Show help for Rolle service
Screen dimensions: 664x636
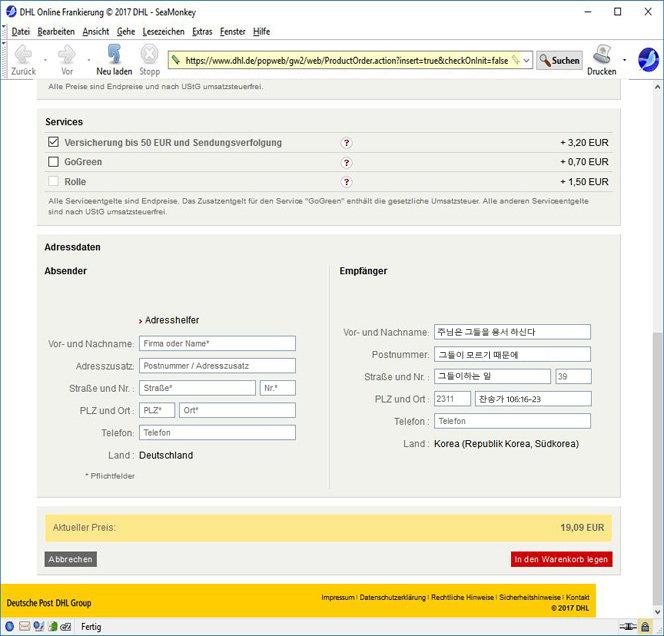pyautogui.click(x=346, y=182)
